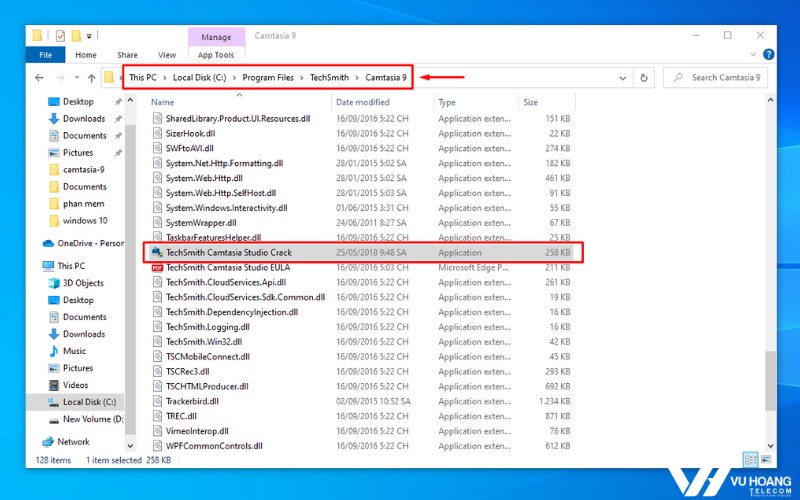The height and width of the screenshot is (500, 800).
Task: Open the App Tools tab
Action: pyautogui.click(x=216, y=55)
